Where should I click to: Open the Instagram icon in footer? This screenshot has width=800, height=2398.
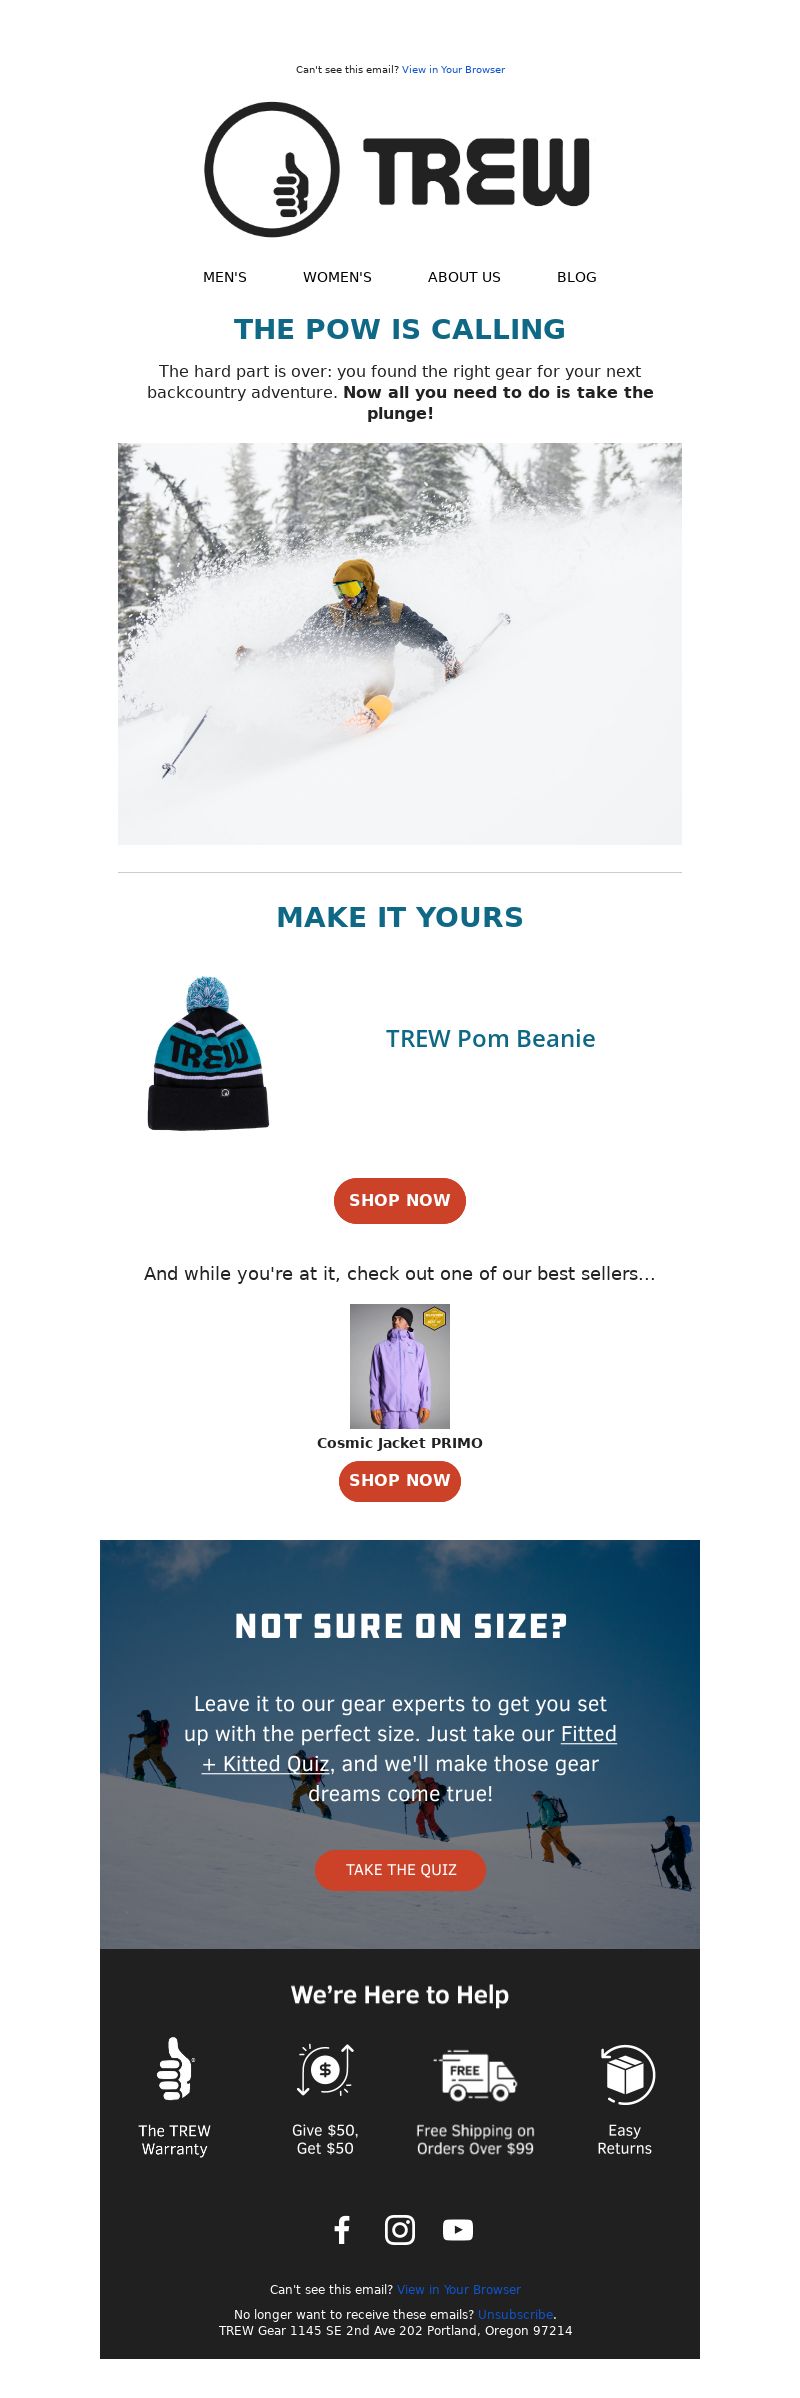(400, 2230)
